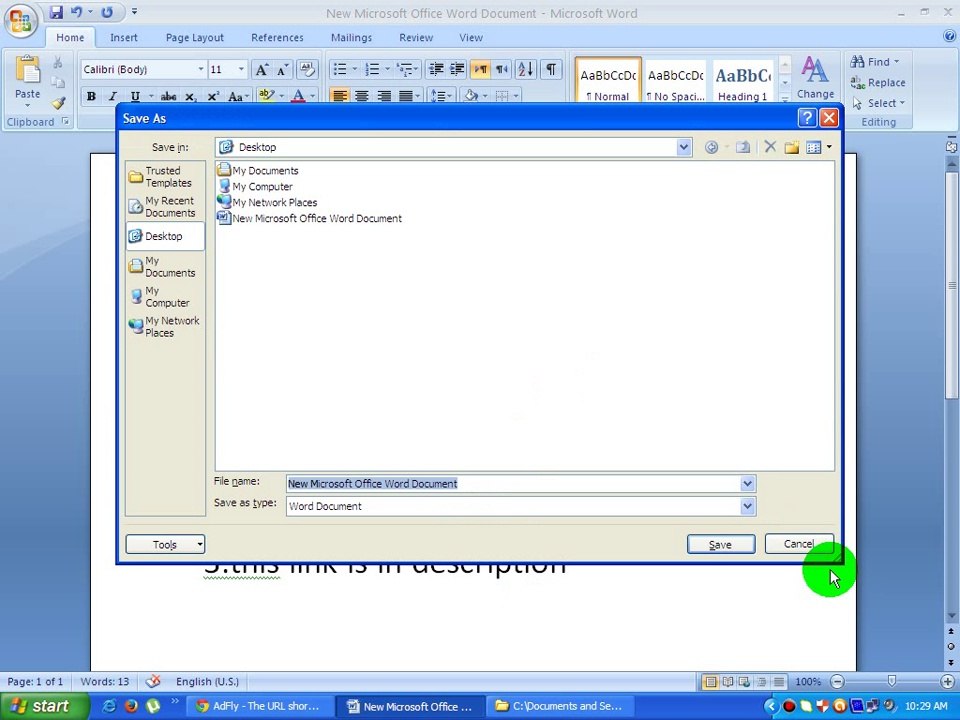Open the Find dropdown arrow
Image resolution: width=960 pixels, height=720 pixels.
[x=896, y=62]
